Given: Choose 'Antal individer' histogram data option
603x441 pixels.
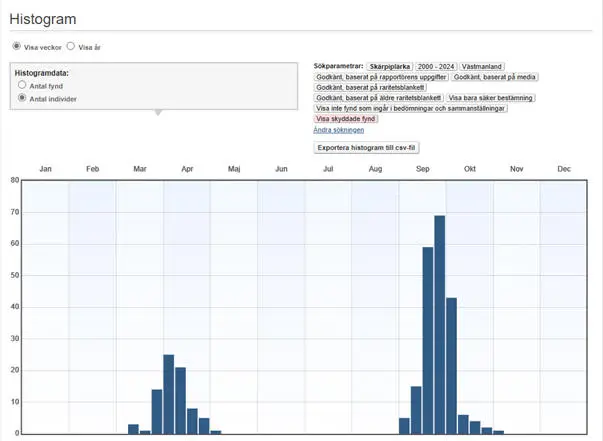Looking at the screenshot, I should [x=23, y=99].
